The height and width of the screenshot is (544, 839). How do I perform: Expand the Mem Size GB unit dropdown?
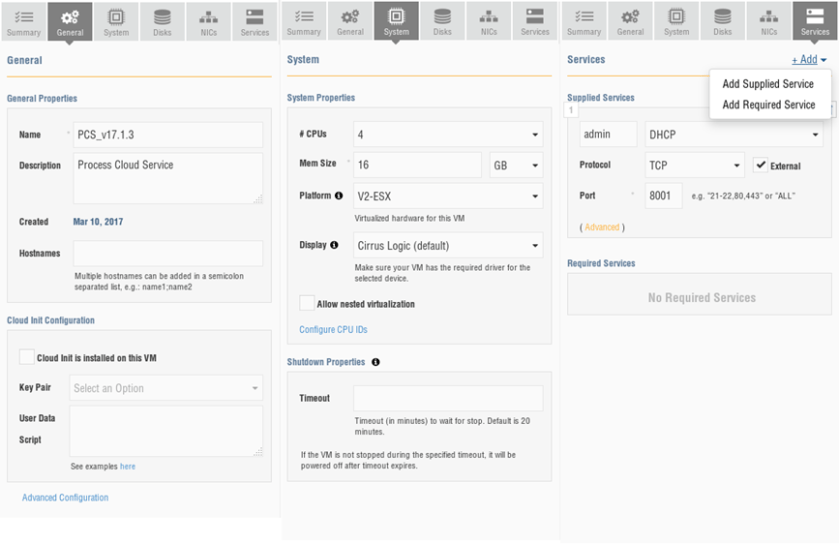click(x=516, y=165)
